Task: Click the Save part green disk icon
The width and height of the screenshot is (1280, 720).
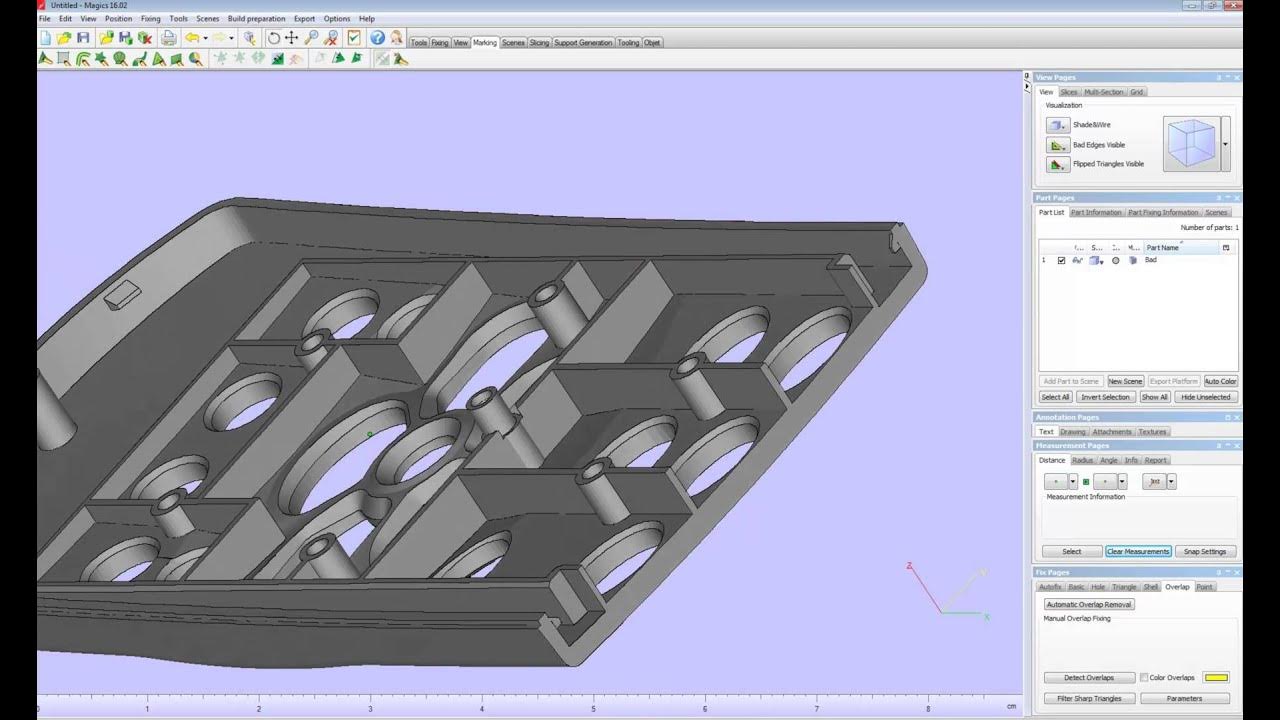Action: coord(126,38)
